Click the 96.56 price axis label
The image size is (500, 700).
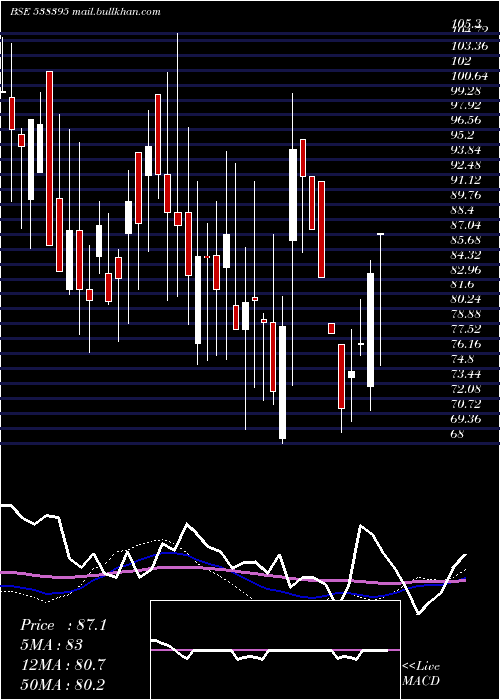pyautogui.click(x=466, y=120)
